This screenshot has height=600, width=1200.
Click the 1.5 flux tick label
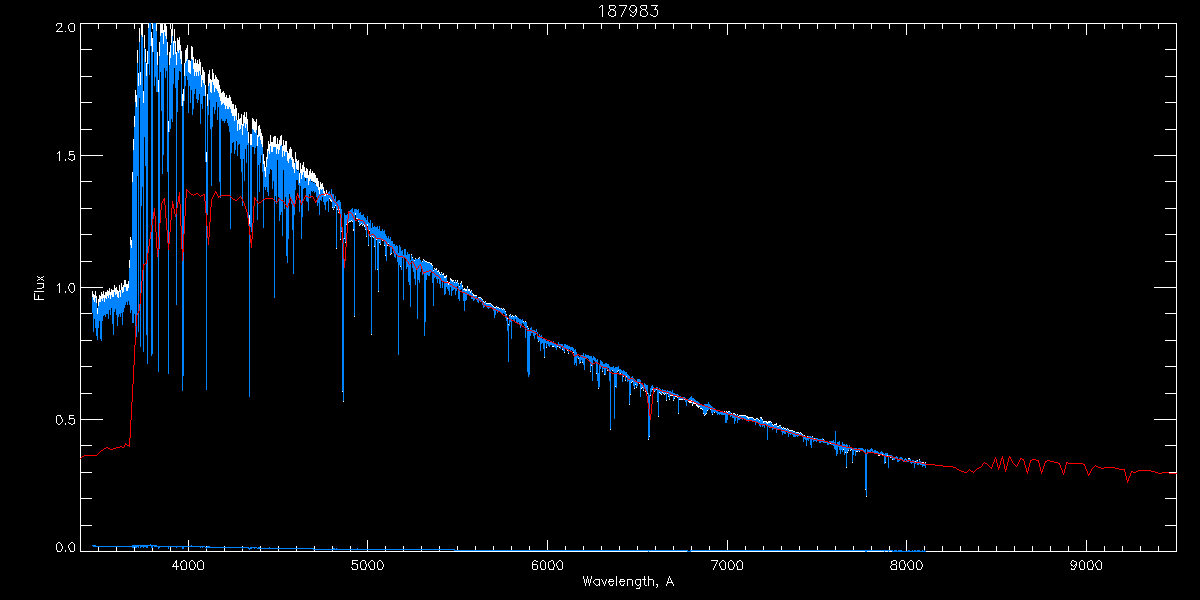(x=64, y=157)
